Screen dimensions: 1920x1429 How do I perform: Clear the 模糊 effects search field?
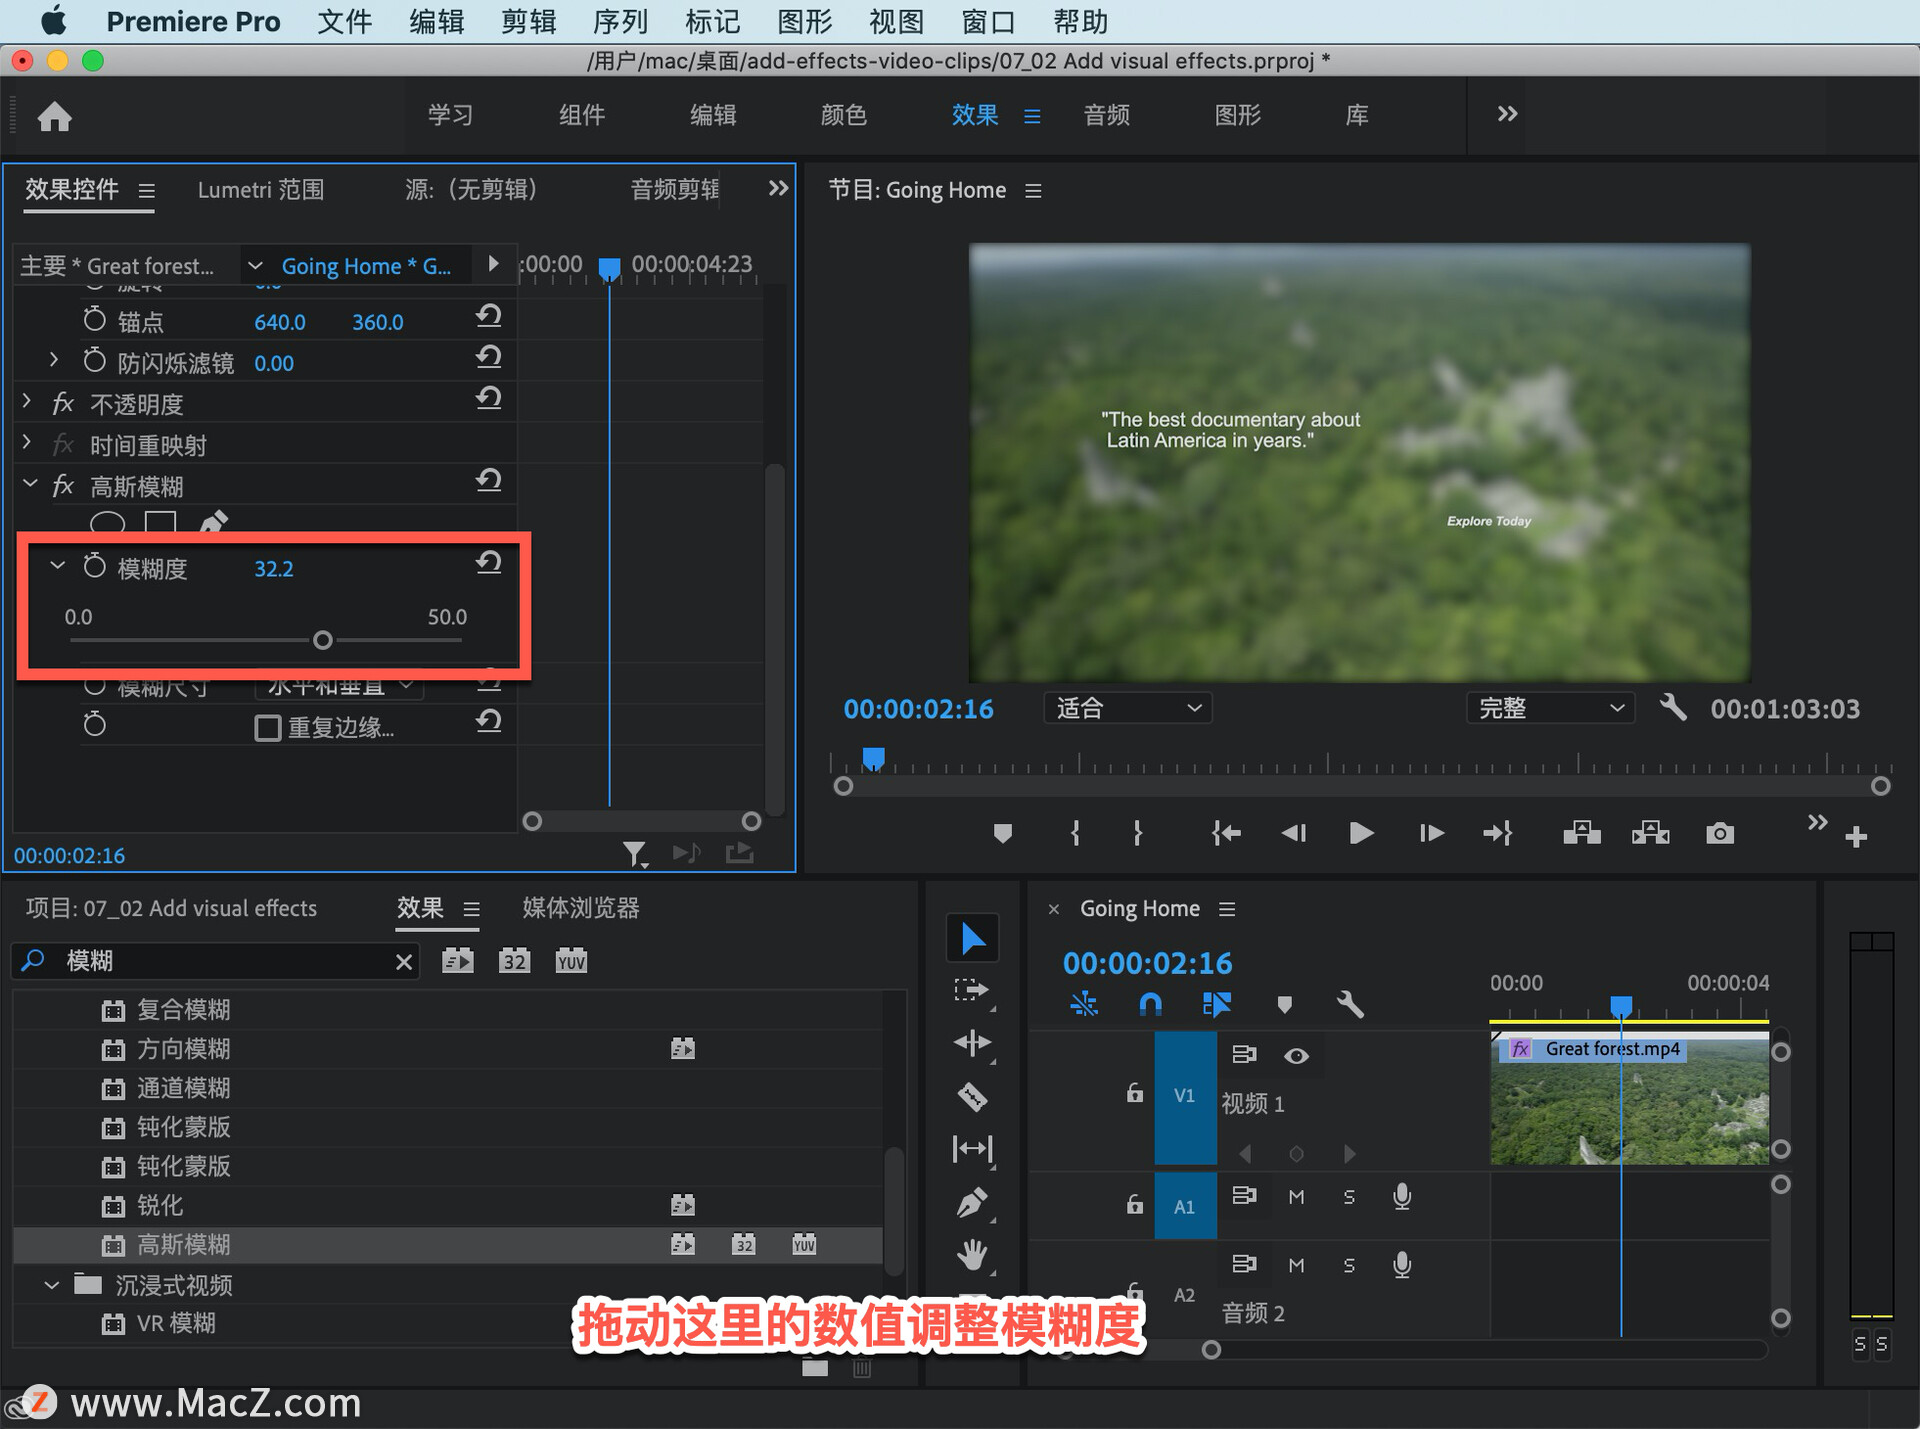tap(403, 962)
